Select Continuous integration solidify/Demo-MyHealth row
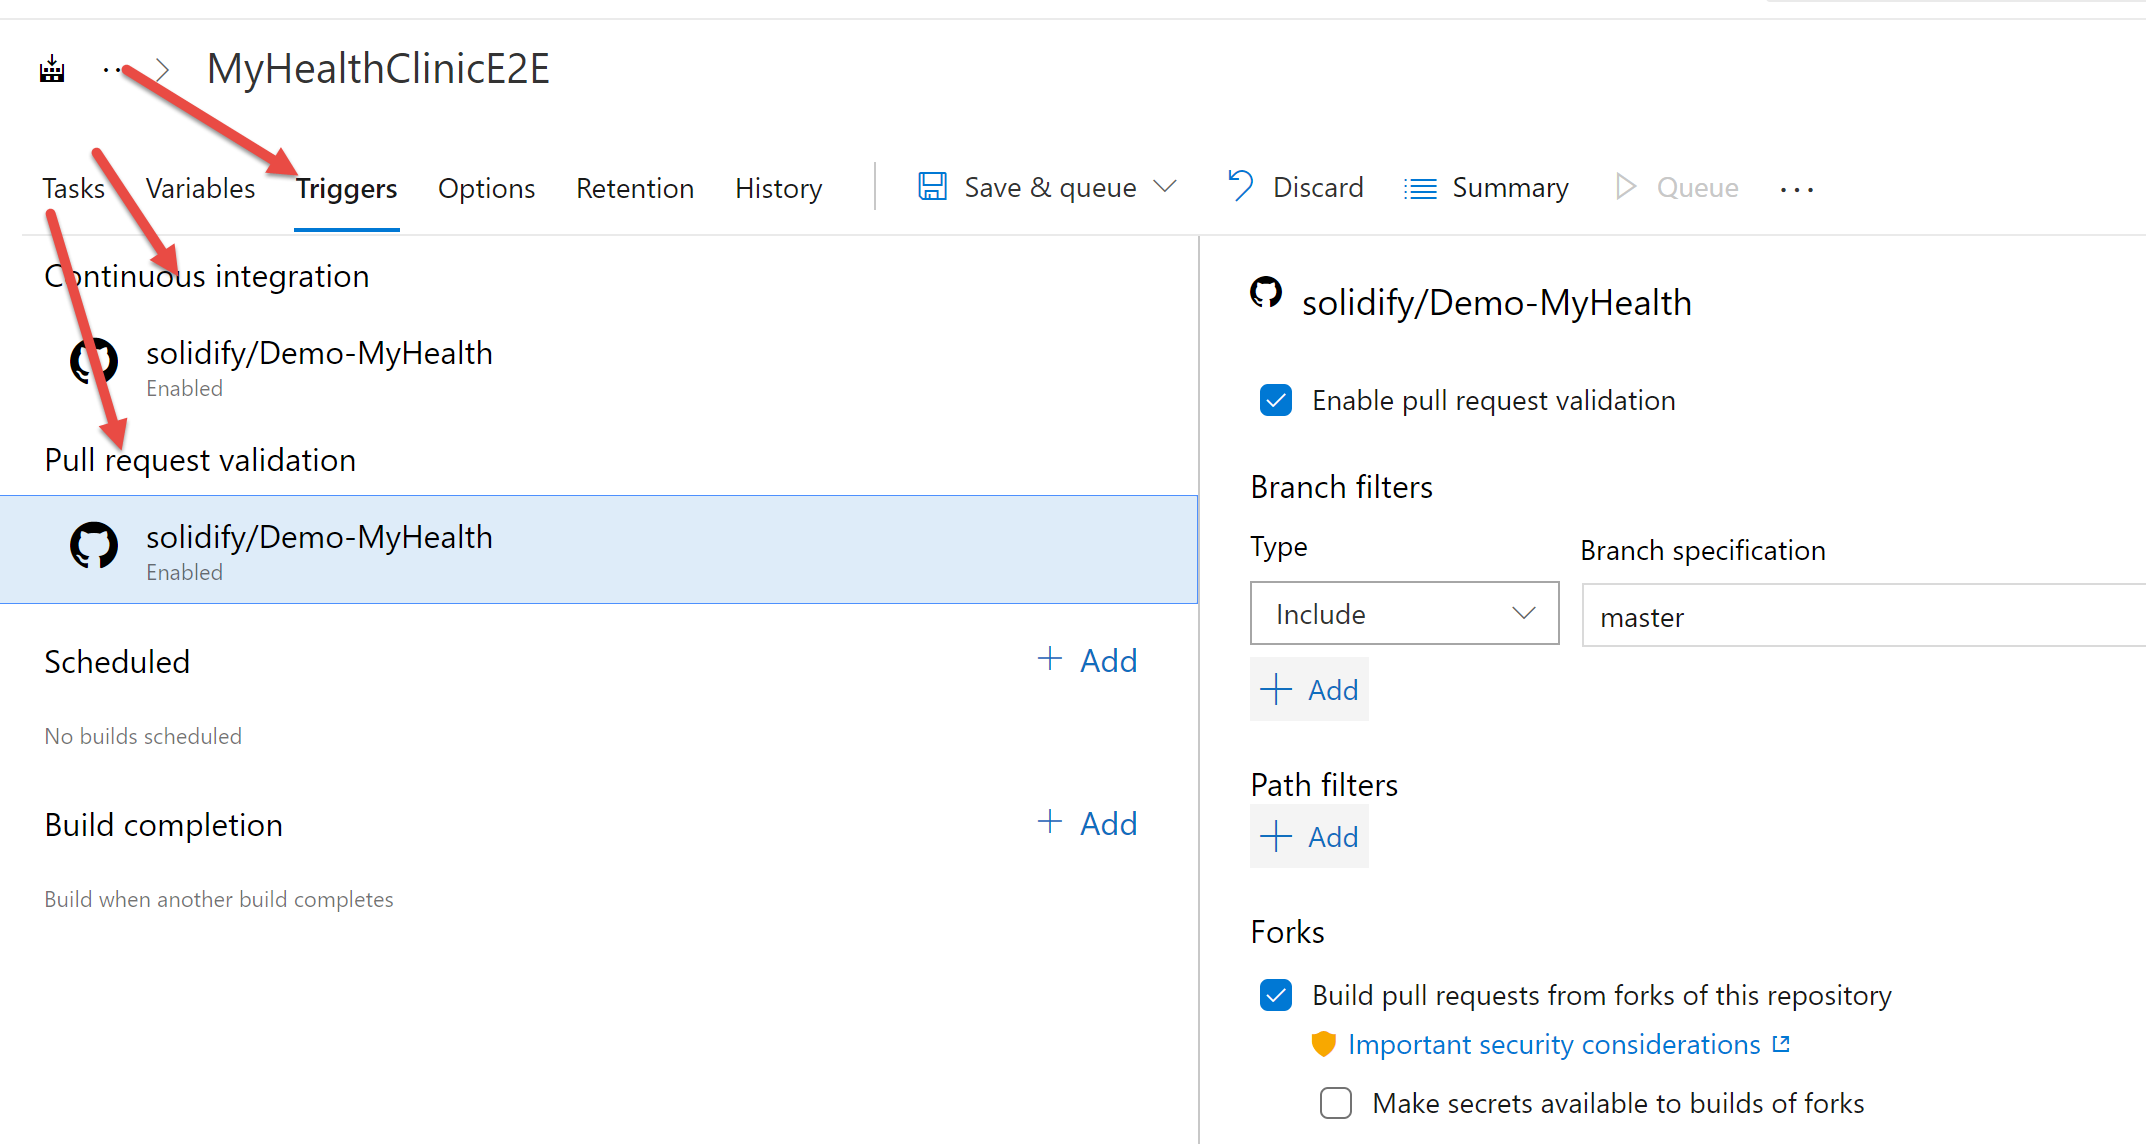 tap(599, 366)
